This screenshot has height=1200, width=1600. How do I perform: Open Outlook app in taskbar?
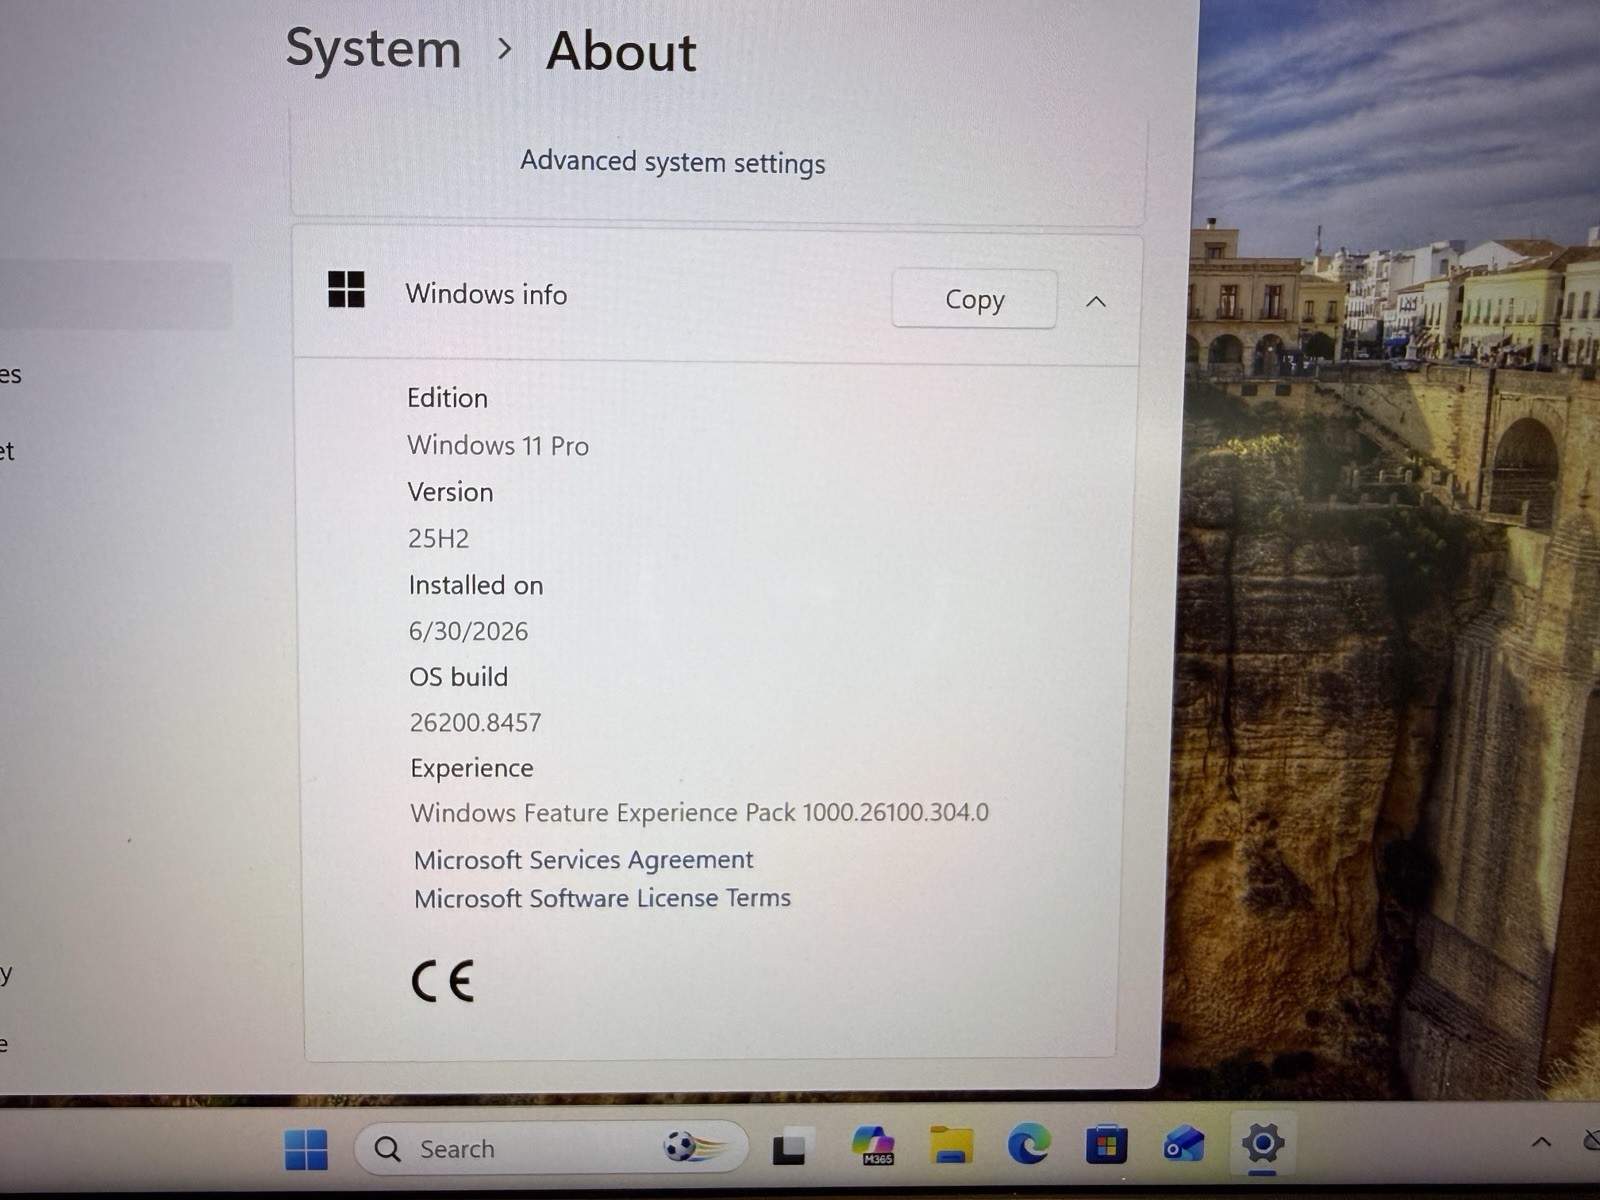[1184, 1144]
